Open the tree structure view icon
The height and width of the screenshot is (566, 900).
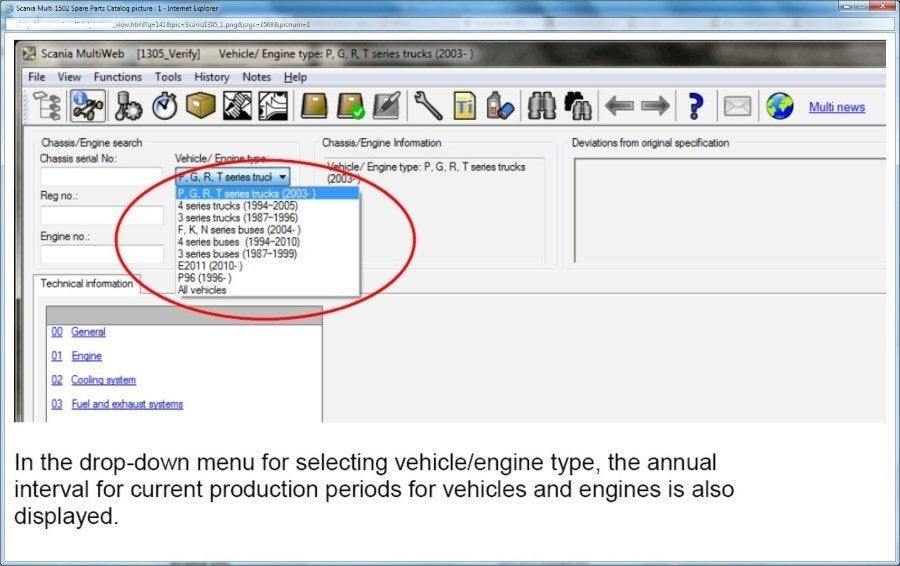[47, 106]
